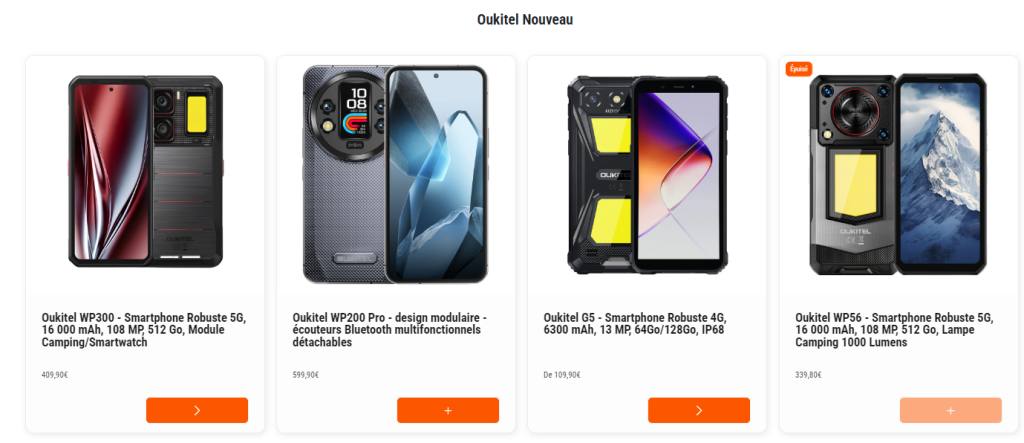Open the WP200 Pro design modulaire title link
The height and width of the screenshot is (443, 1024).
point(390,330)
